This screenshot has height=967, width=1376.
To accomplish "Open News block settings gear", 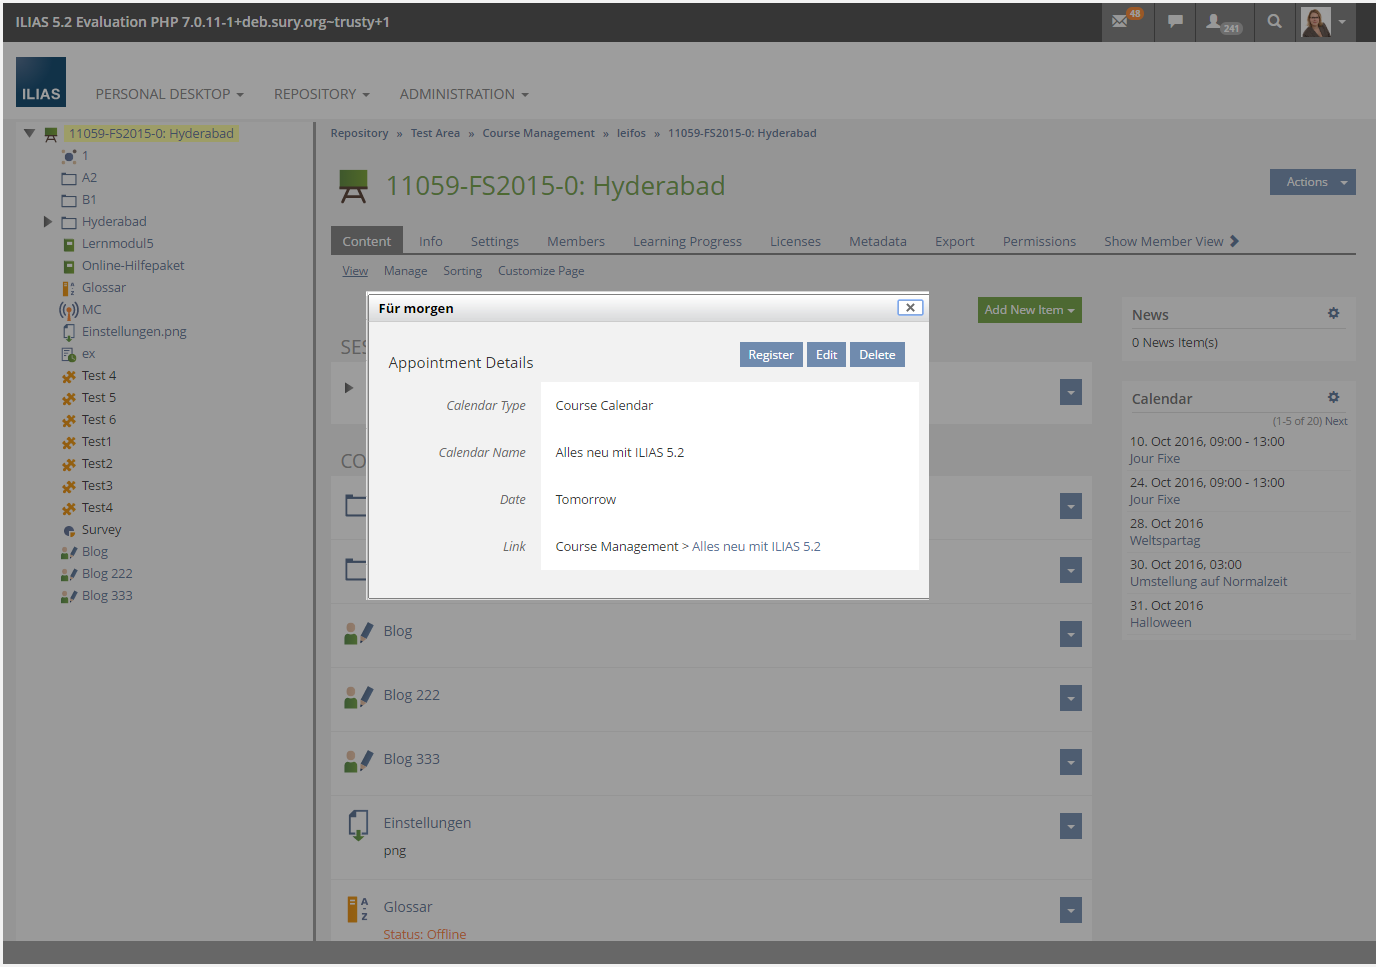I will click(x=1333, y=314).
